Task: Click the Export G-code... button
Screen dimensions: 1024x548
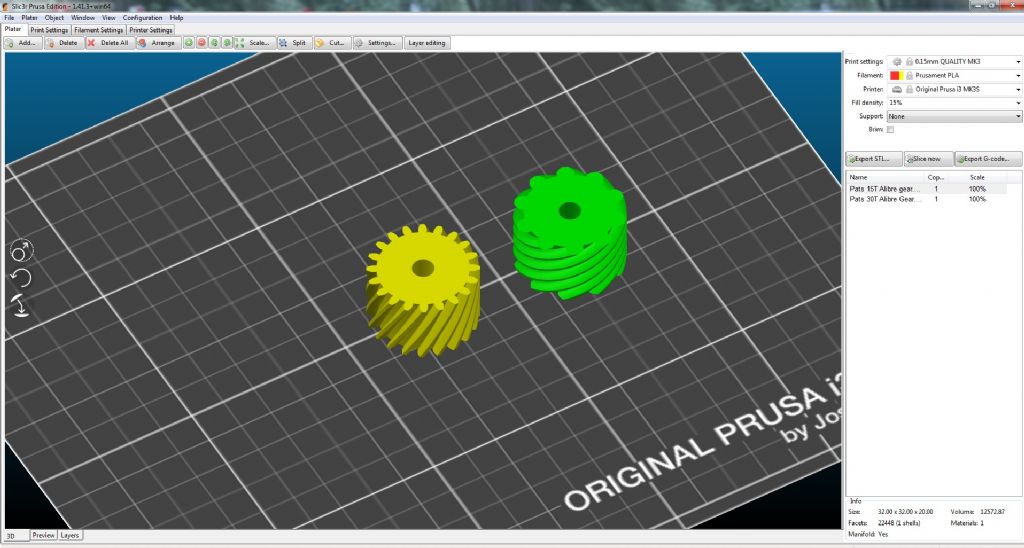Action: [x=987, y=159]
